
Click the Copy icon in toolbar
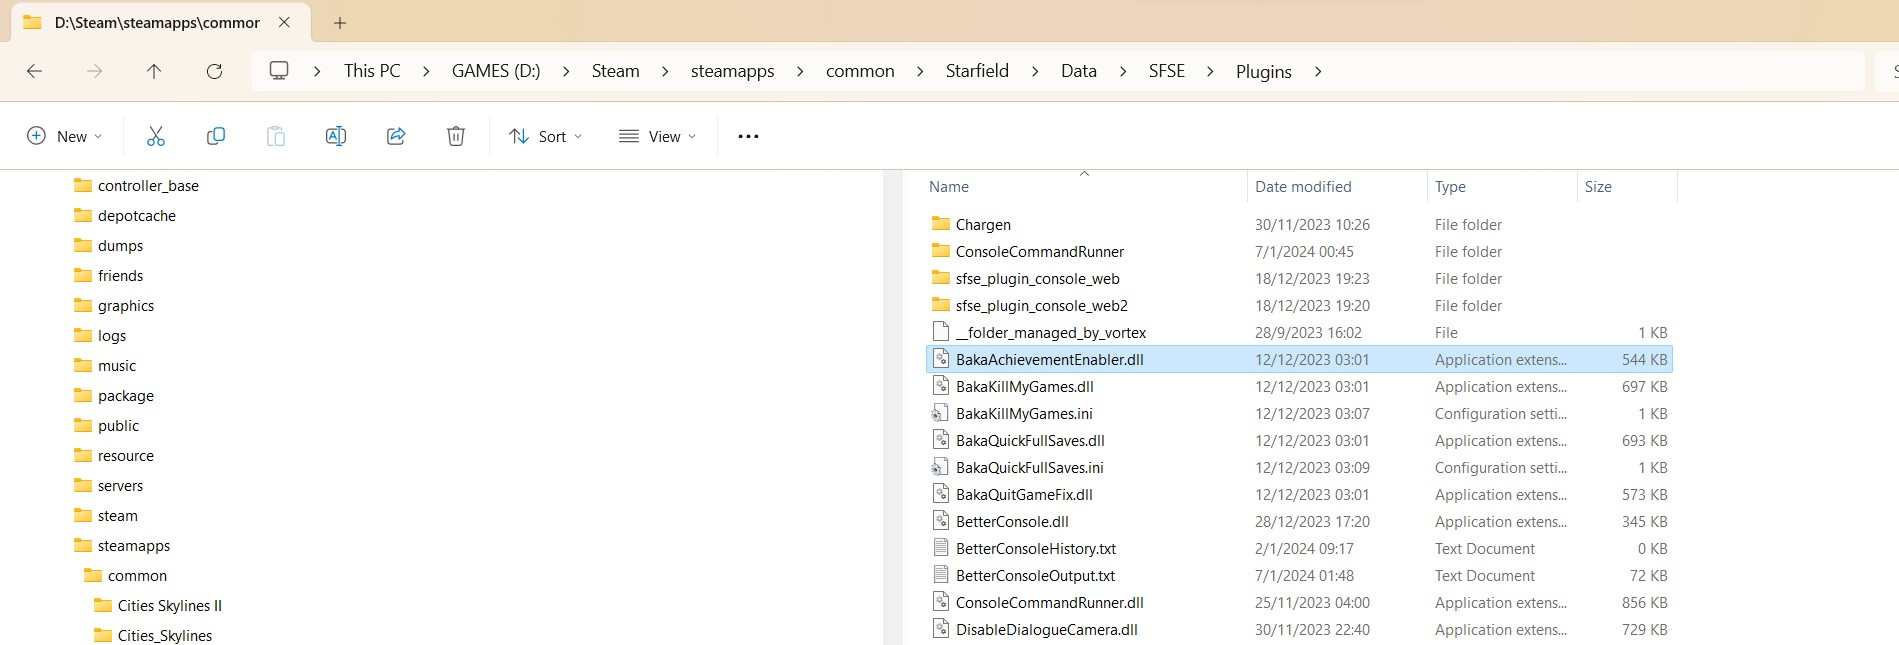pyautogui.click(x=215, y=136)
